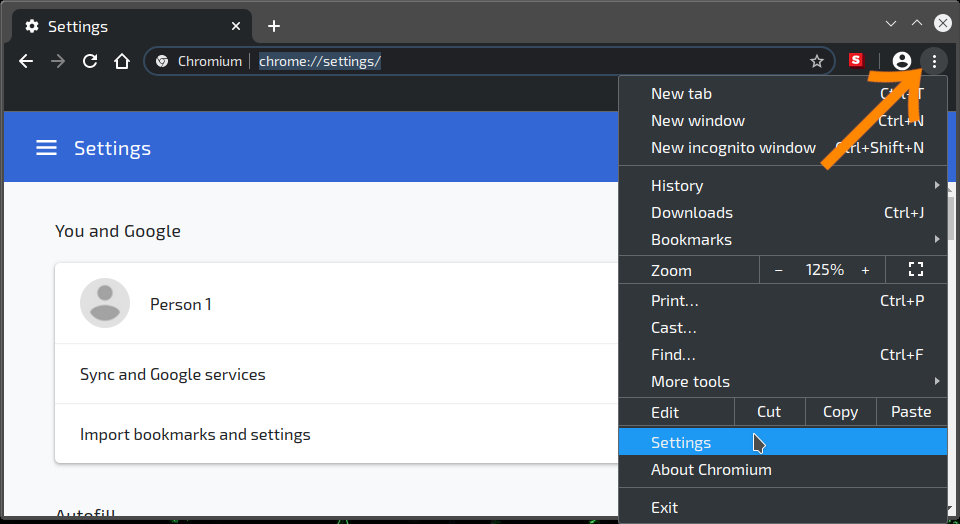Select New tab from the menu
This screenshot has width=960, height=524.
click(x=782, y=94)
